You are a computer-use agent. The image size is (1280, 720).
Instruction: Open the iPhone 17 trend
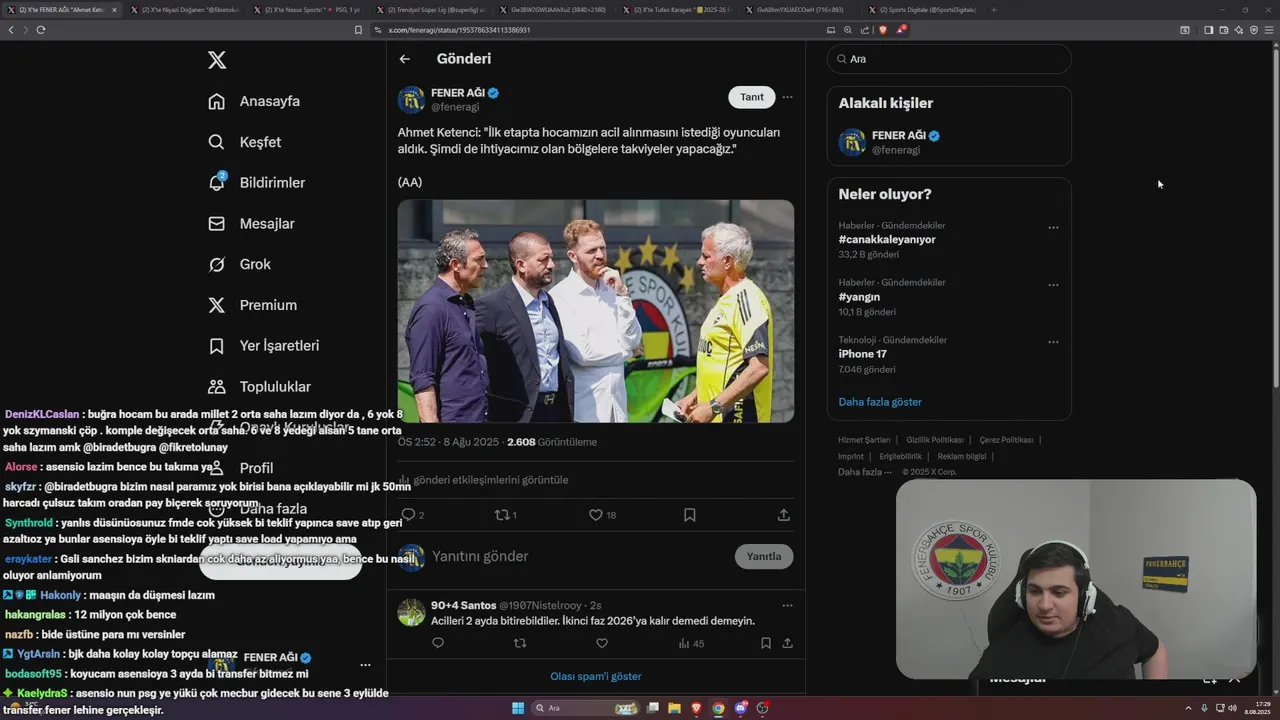[862, 354]
